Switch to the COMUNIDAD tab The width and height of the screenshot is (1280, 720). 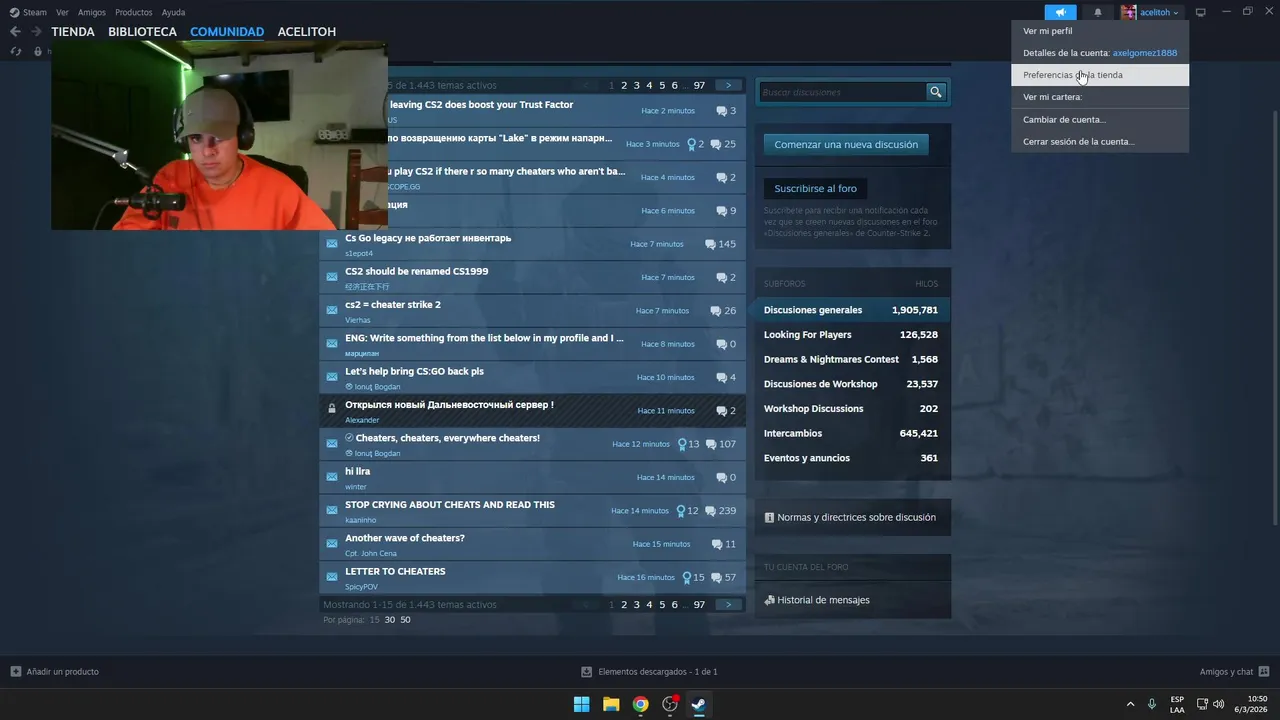[227, 32]
